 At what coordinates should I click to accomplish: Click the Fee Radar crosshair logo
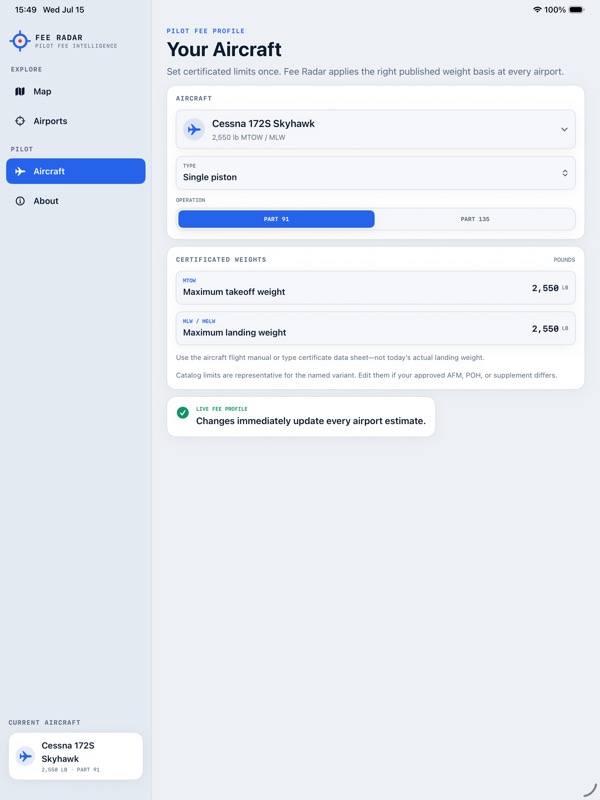pos(20,41)
